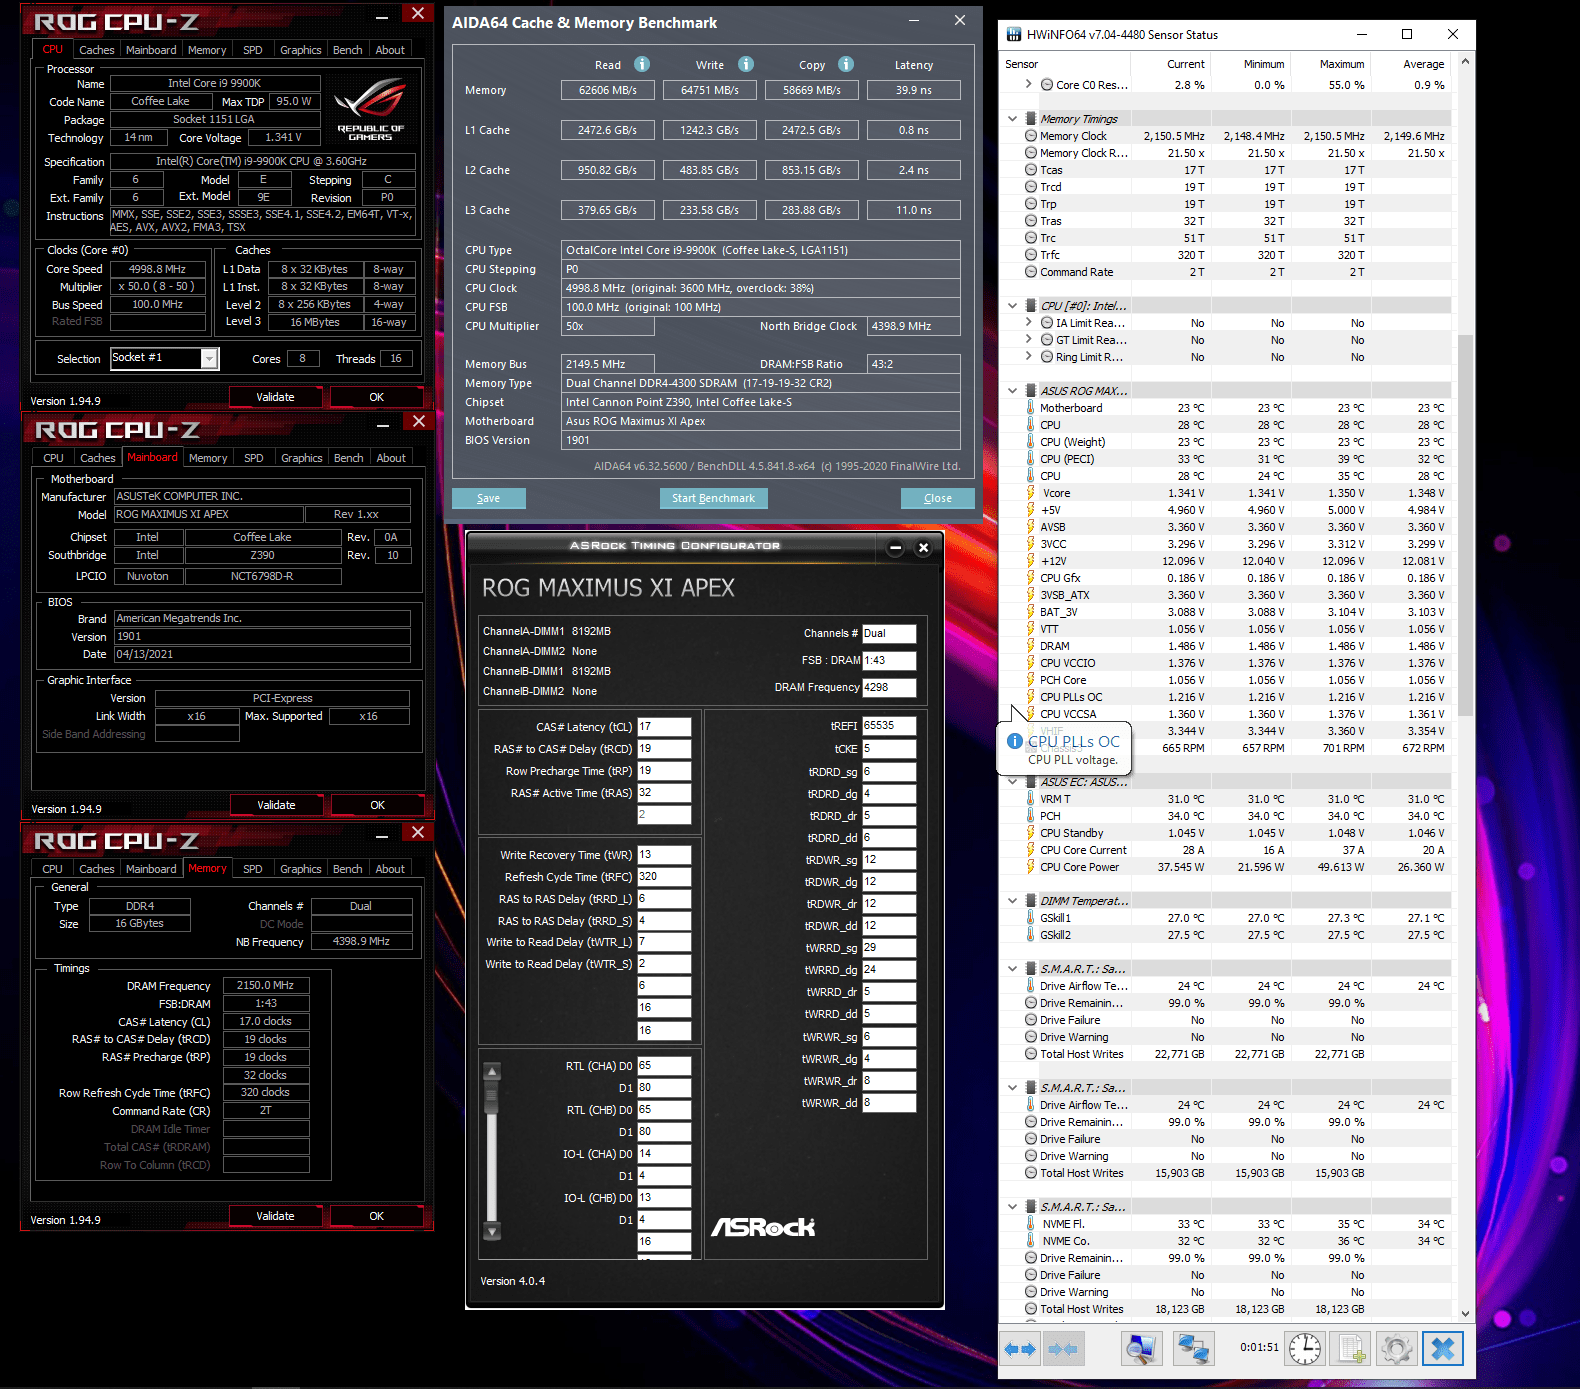1580x1389 pixels.
Task: Expand IA Limit Reasons row
Action: [1028, 323]
